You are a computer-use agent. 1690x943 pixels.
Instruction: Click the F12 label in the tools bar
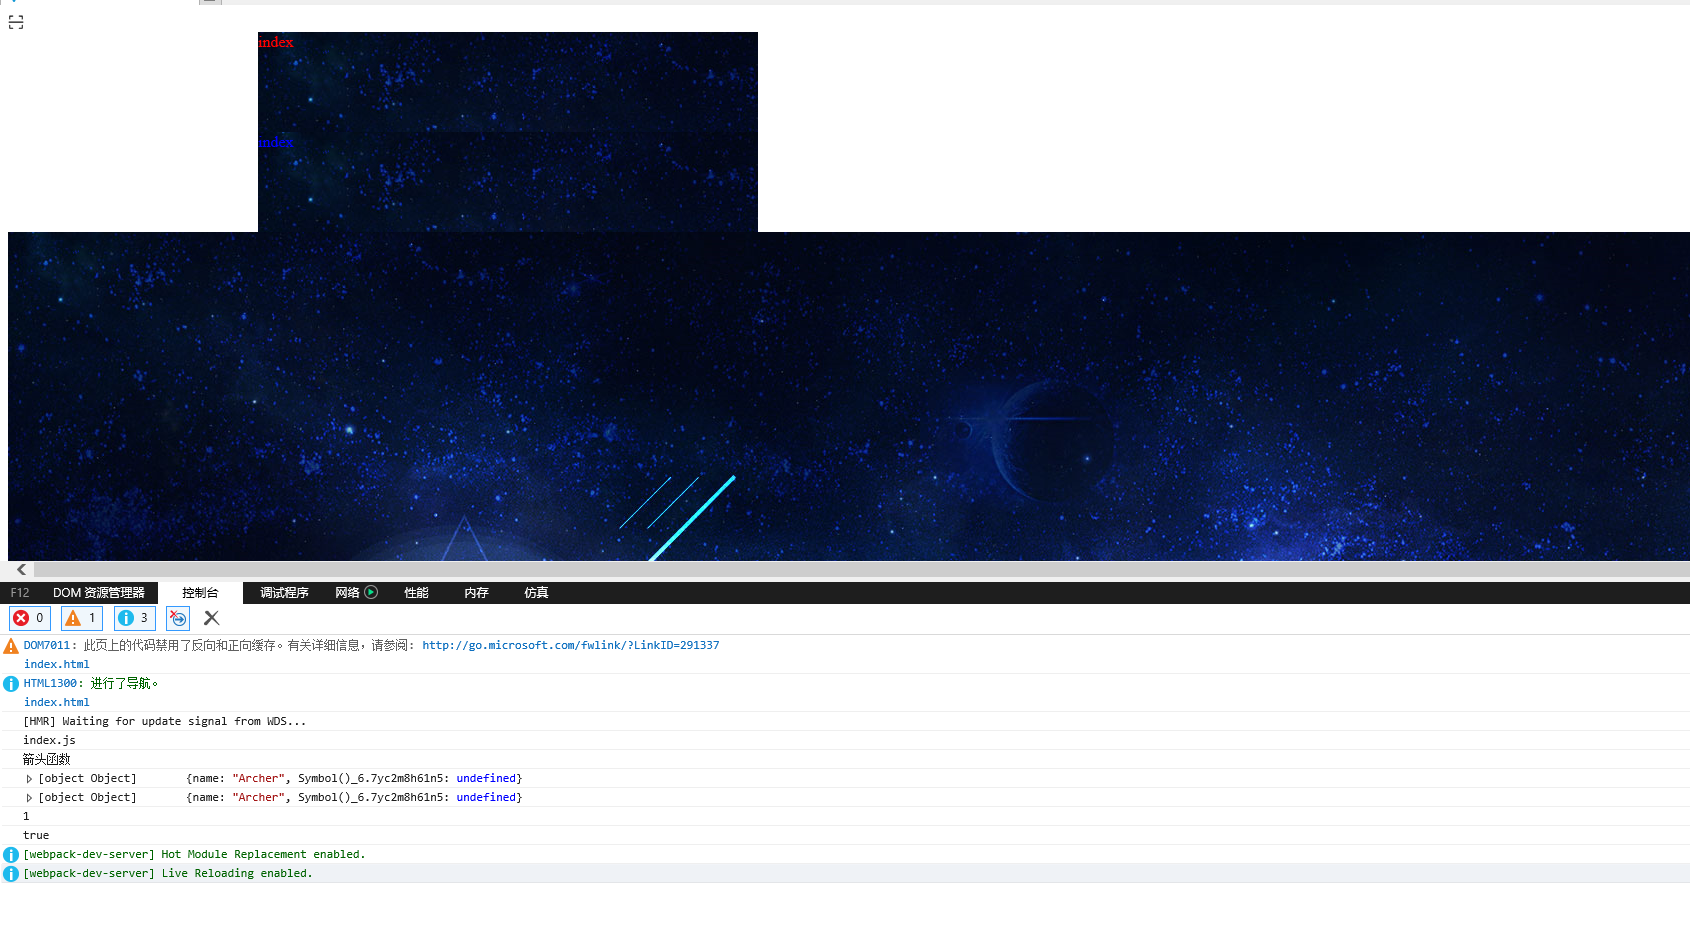[19, 592]
